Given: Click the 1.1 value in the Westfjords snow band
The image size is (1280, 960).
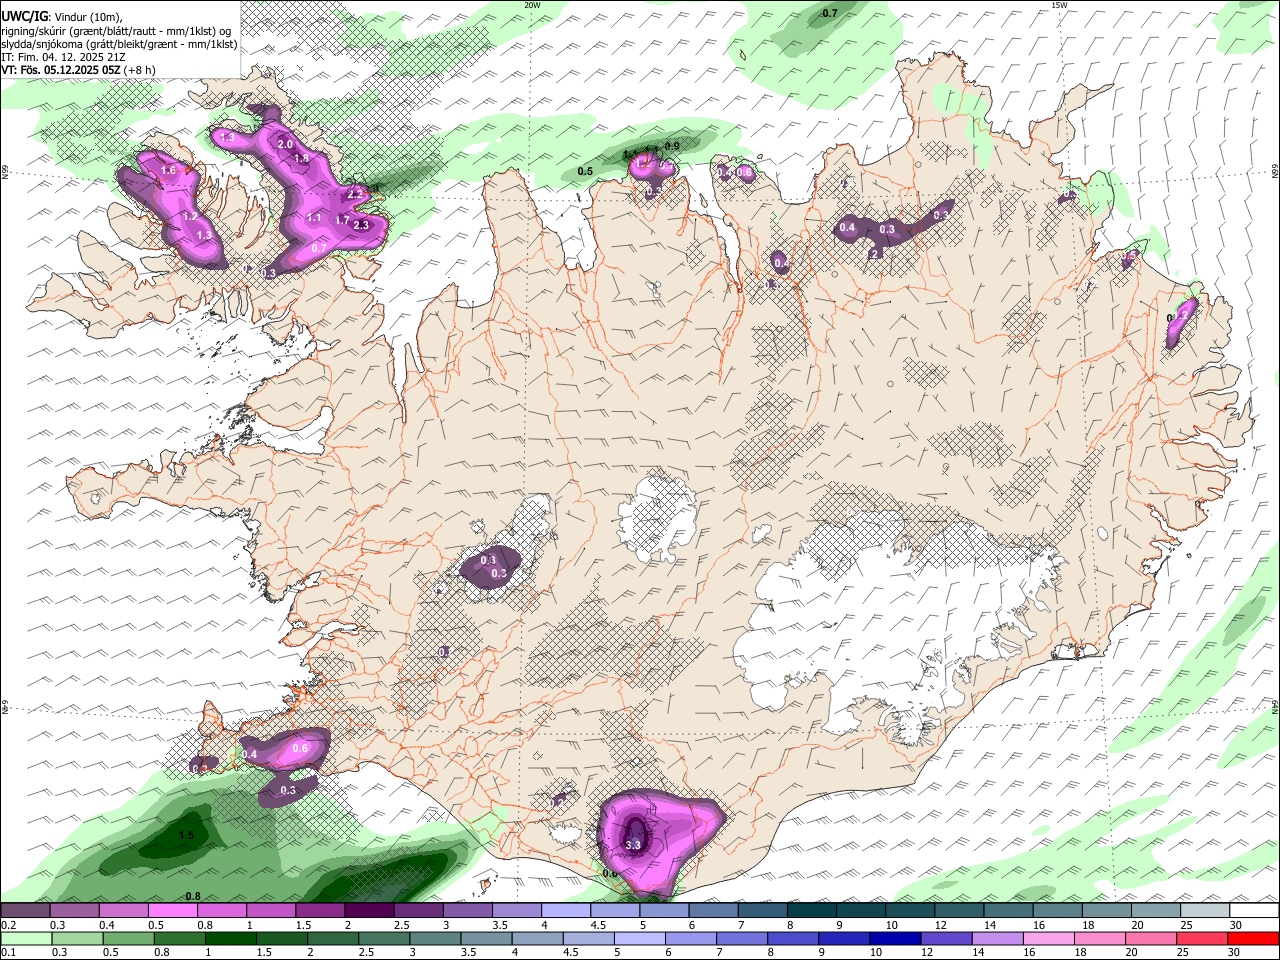Looking at the screenshot, I should click(314, 217).
